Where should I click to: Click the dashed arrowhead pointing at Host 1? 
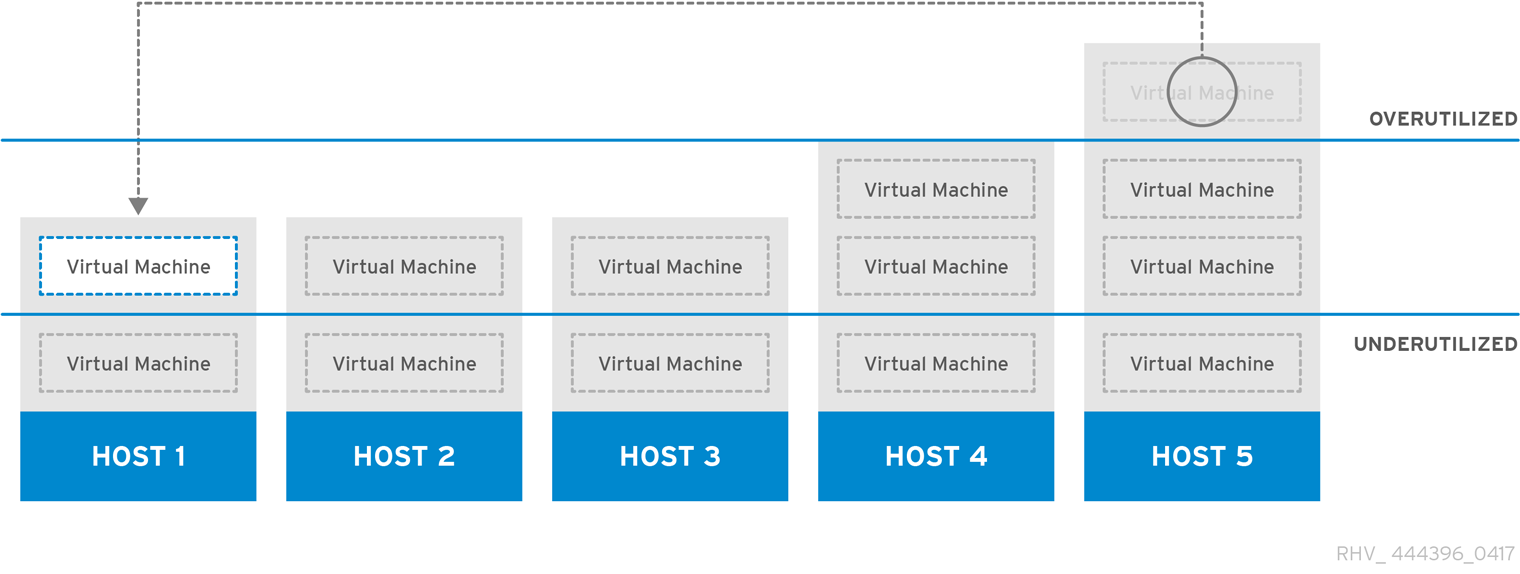pyautogui.click(x=138, y=206)
